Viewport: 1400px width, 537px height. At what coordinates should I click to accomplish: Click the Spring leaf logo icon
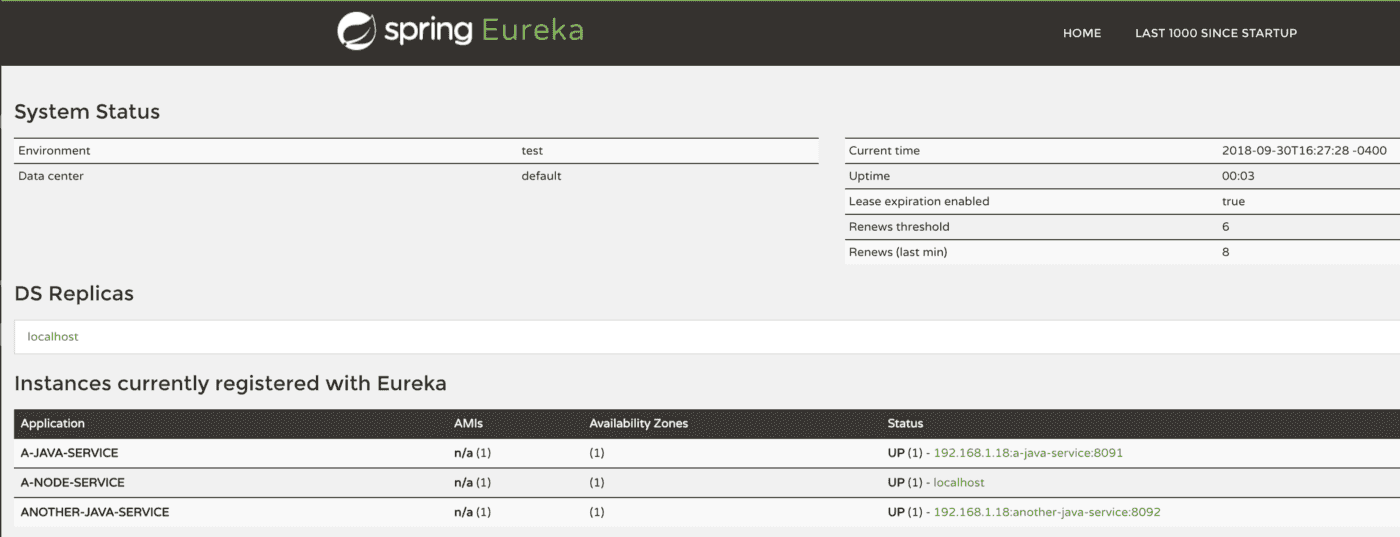click(356, 31)
